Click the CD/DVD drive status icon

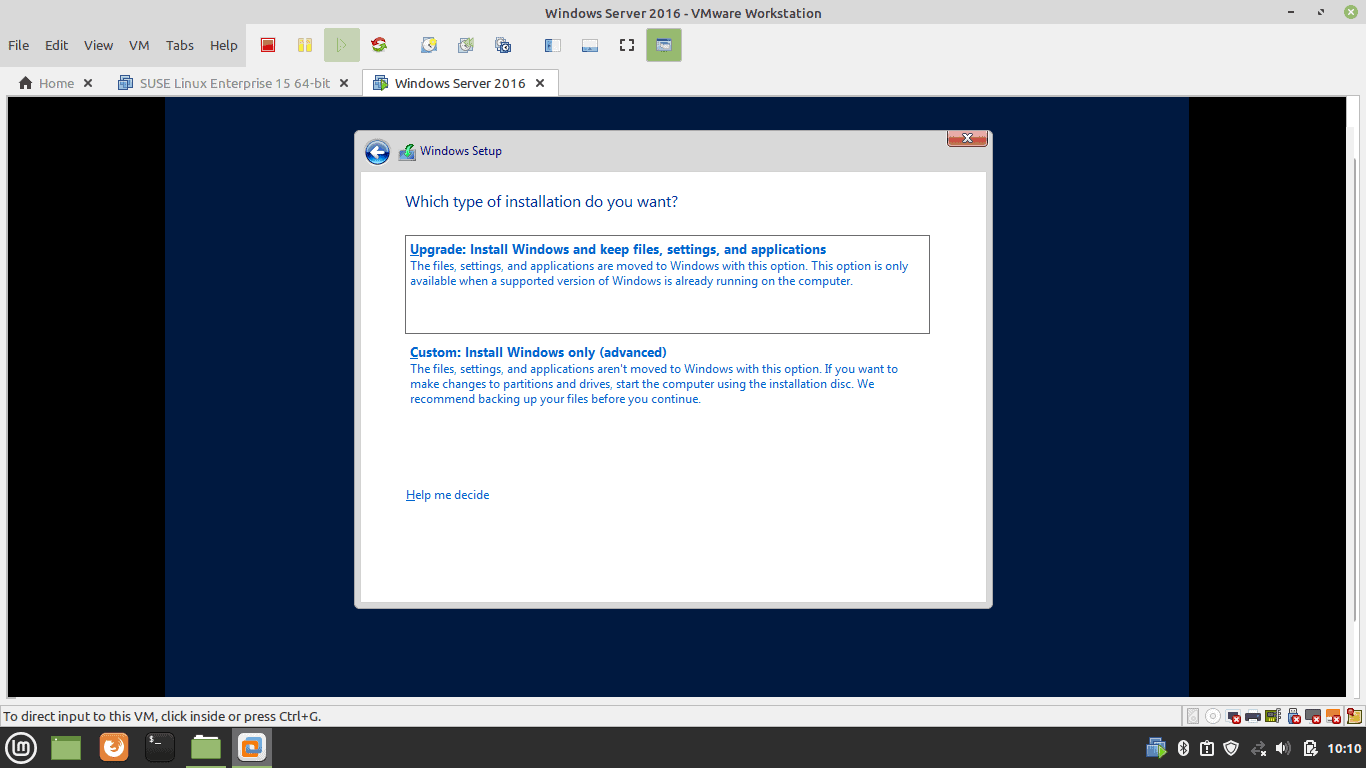tap(1213, 716)
